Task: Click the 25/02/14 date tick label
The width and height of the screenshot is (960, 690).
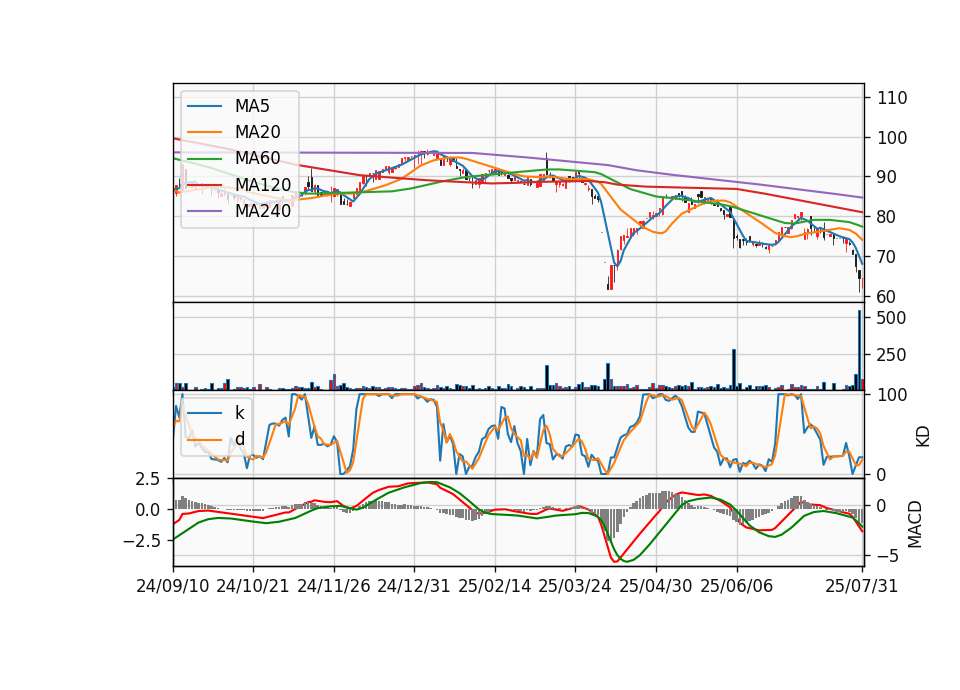Action: [495, 586]
